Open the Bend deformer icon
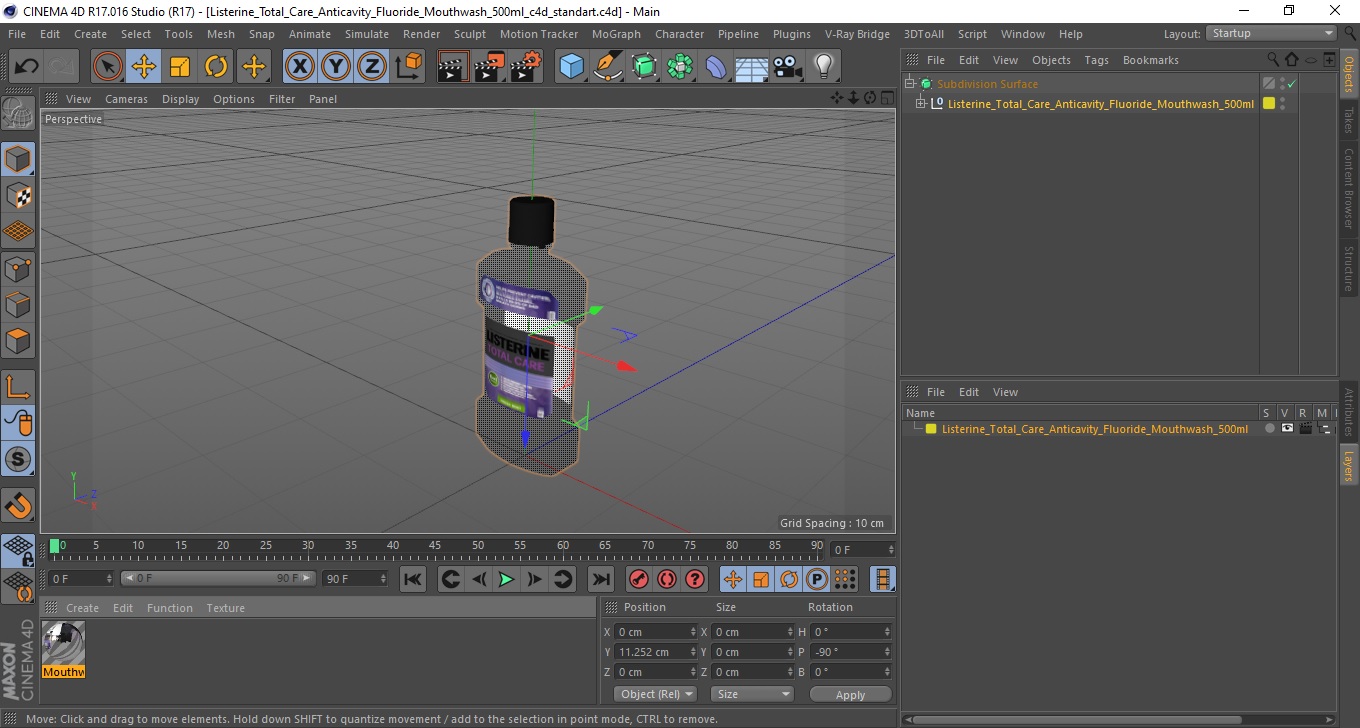 click(716, 67)
